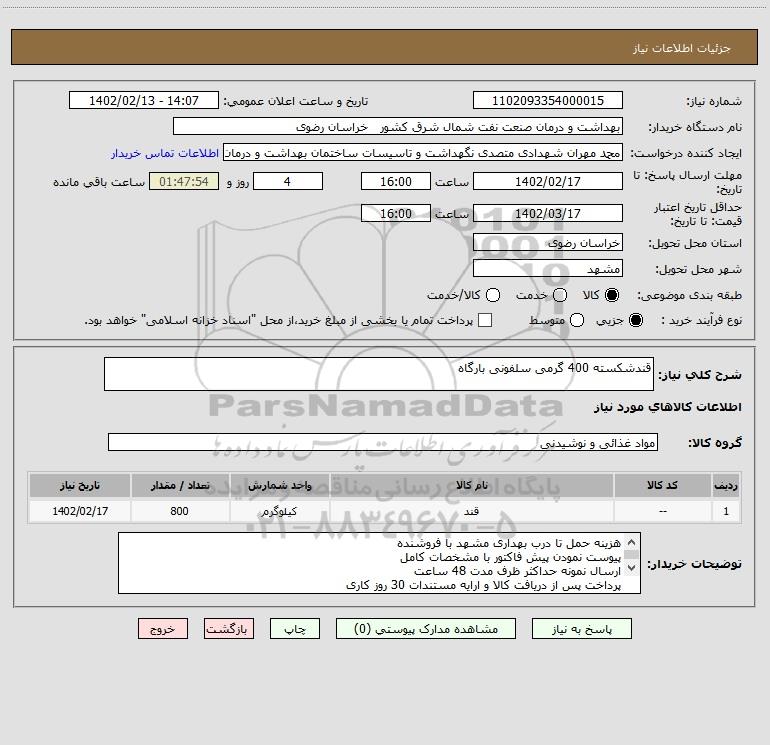Click the اطلاعات کالاهای مورد نیاز heading
Image resolution: width=770 pixels, height=745 pixels.
(x=668, y=407)
